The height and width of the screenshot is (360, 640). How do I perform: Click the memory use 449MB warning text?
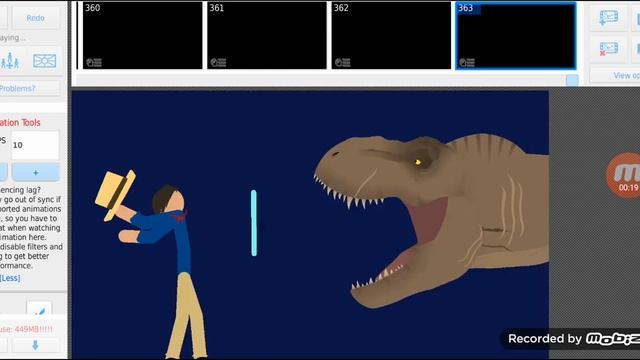(x=27, y=329)
